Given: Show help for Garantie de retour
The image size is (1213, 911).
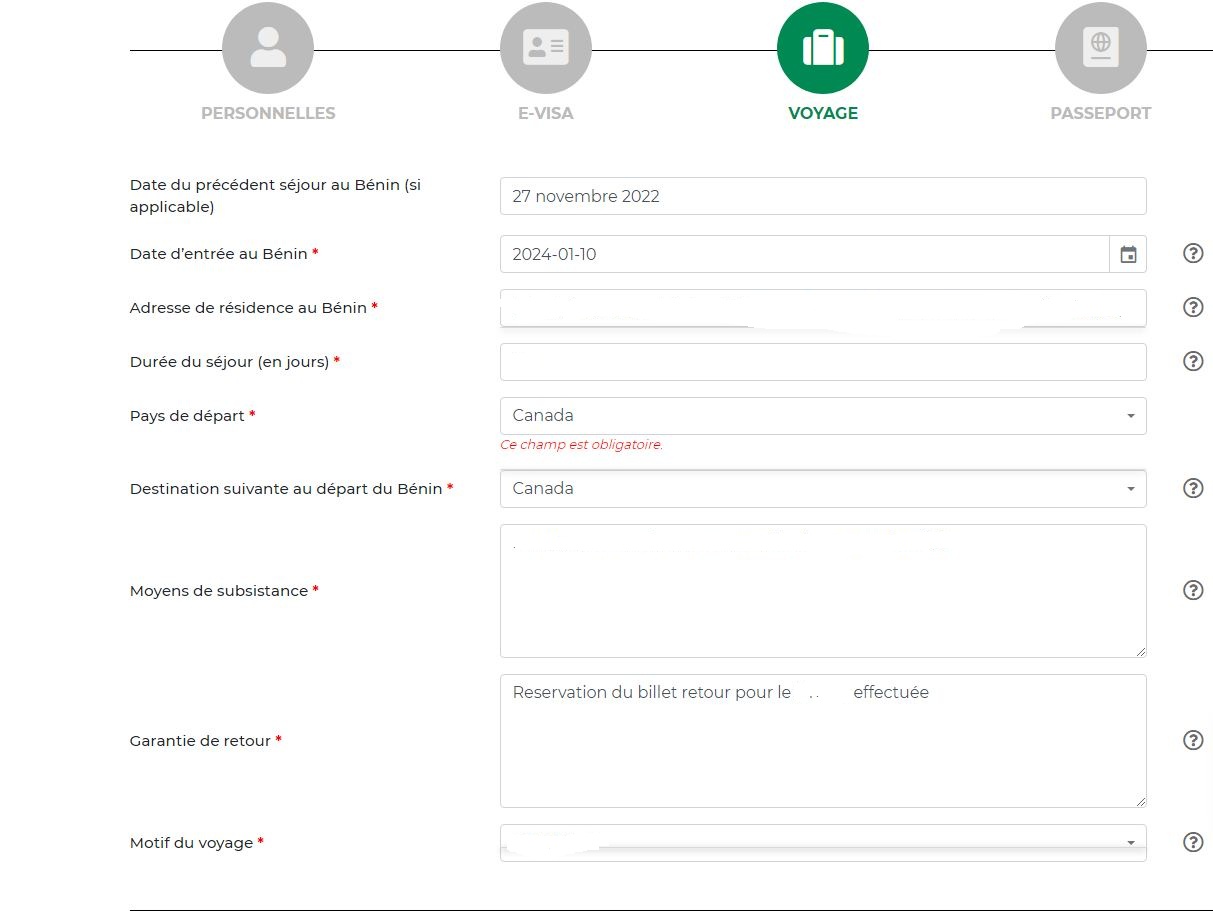Looking at the screenshot, I should 1193,741.
